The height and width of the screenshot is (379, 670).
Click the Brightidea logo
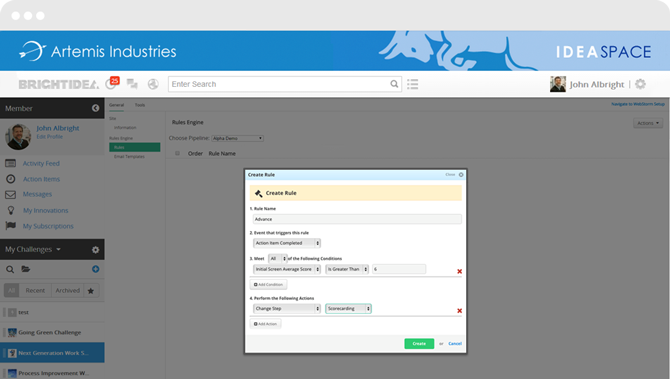click(59, 85)
